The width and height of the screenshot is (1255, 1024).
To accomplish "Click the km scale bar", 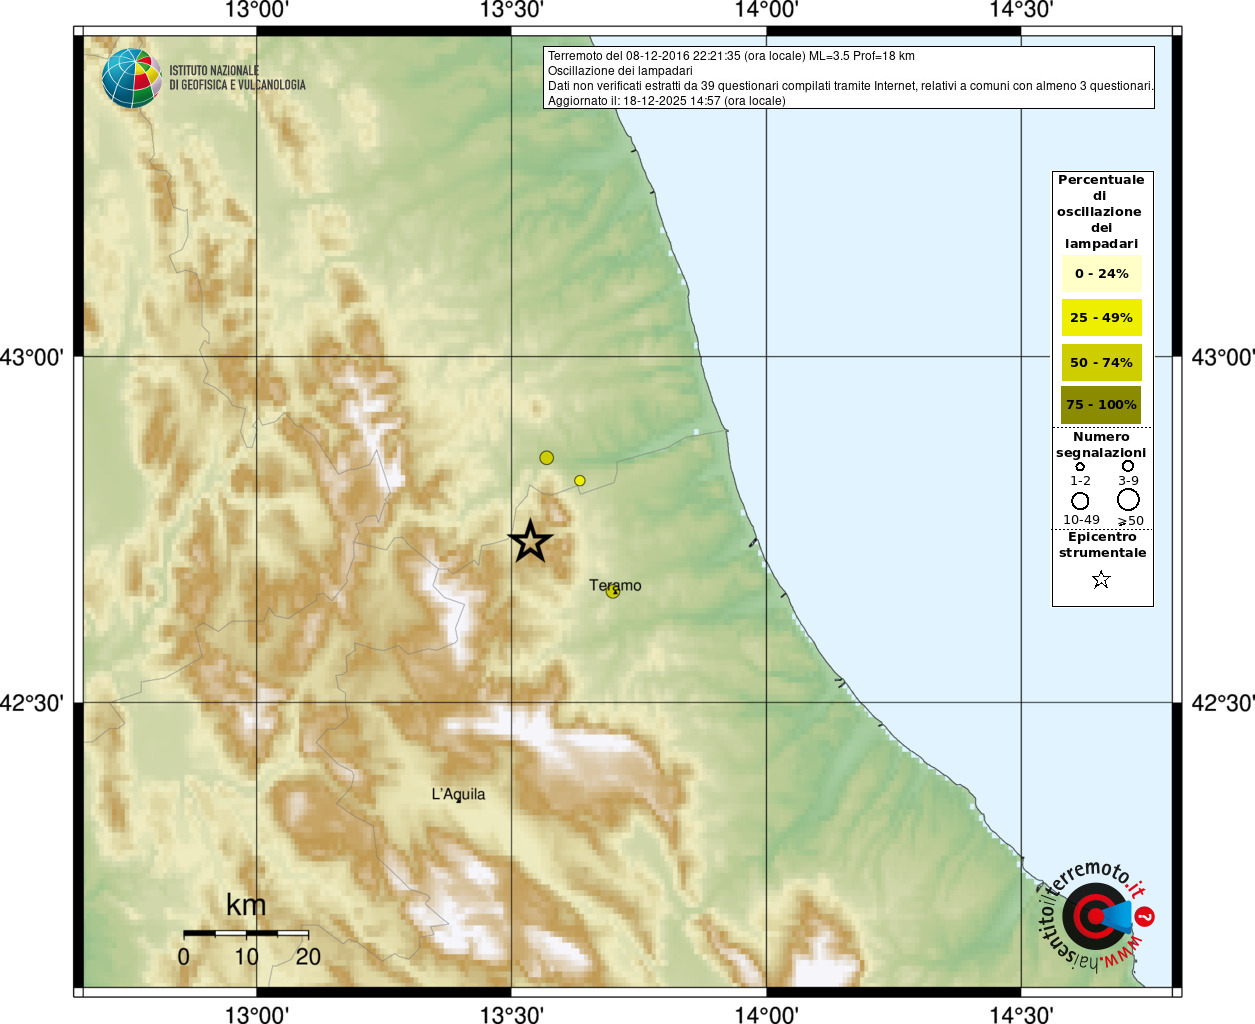I will click(x=246, y=933).
